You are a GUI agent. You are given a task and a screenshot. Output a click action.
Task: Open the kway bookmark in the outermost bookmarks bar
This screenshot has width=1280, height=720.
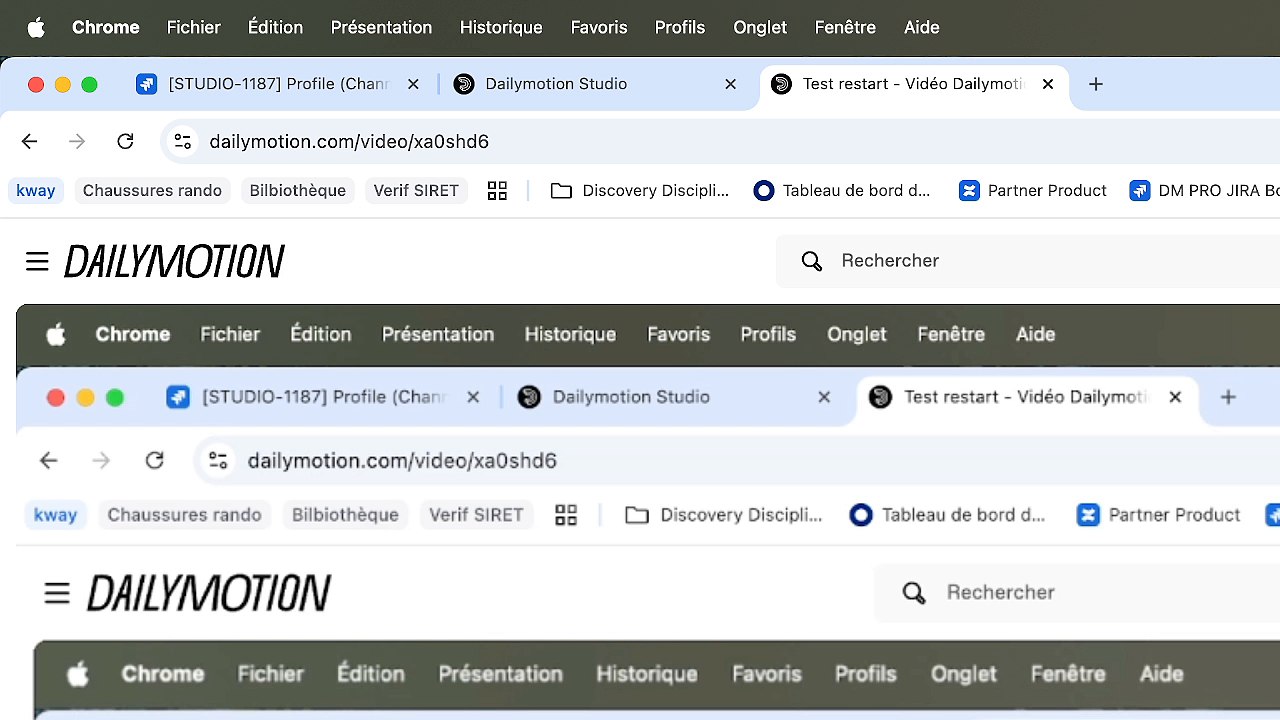pos(36,190)
